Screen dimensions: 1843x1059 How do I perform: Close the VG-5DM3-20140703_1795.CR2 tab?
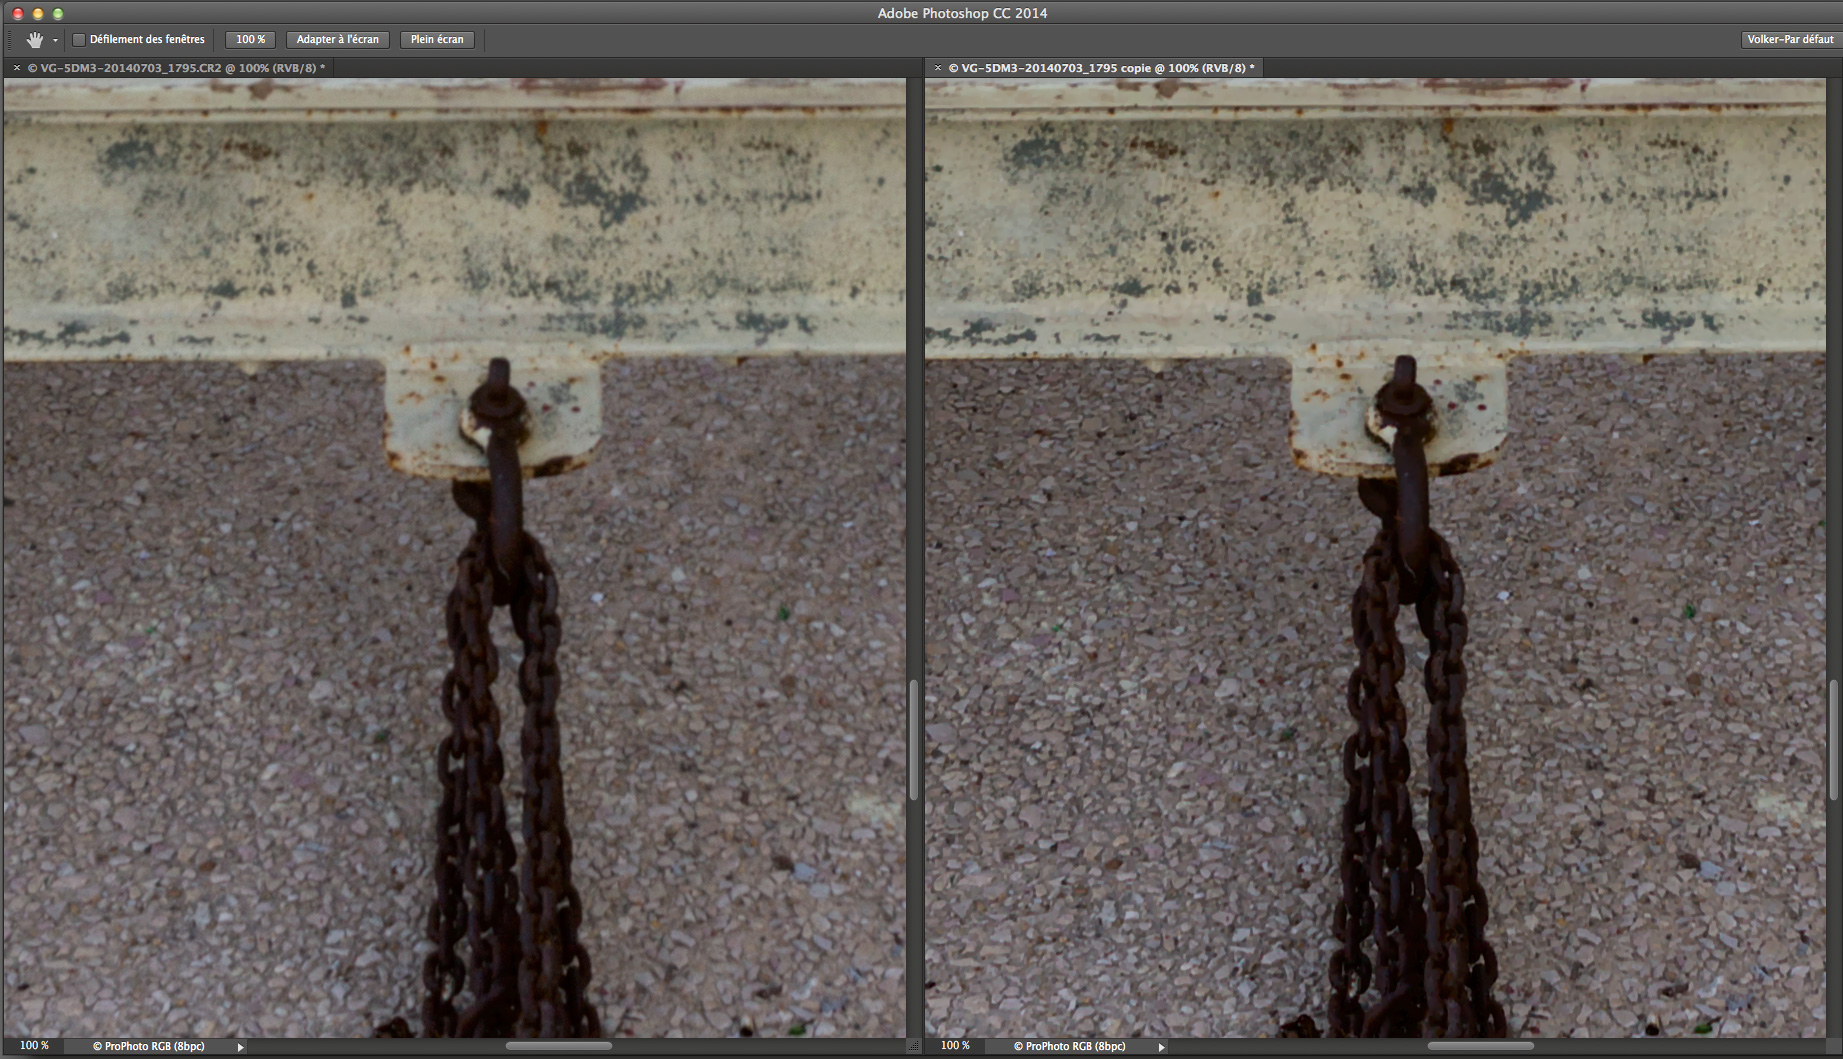(16, 68)
